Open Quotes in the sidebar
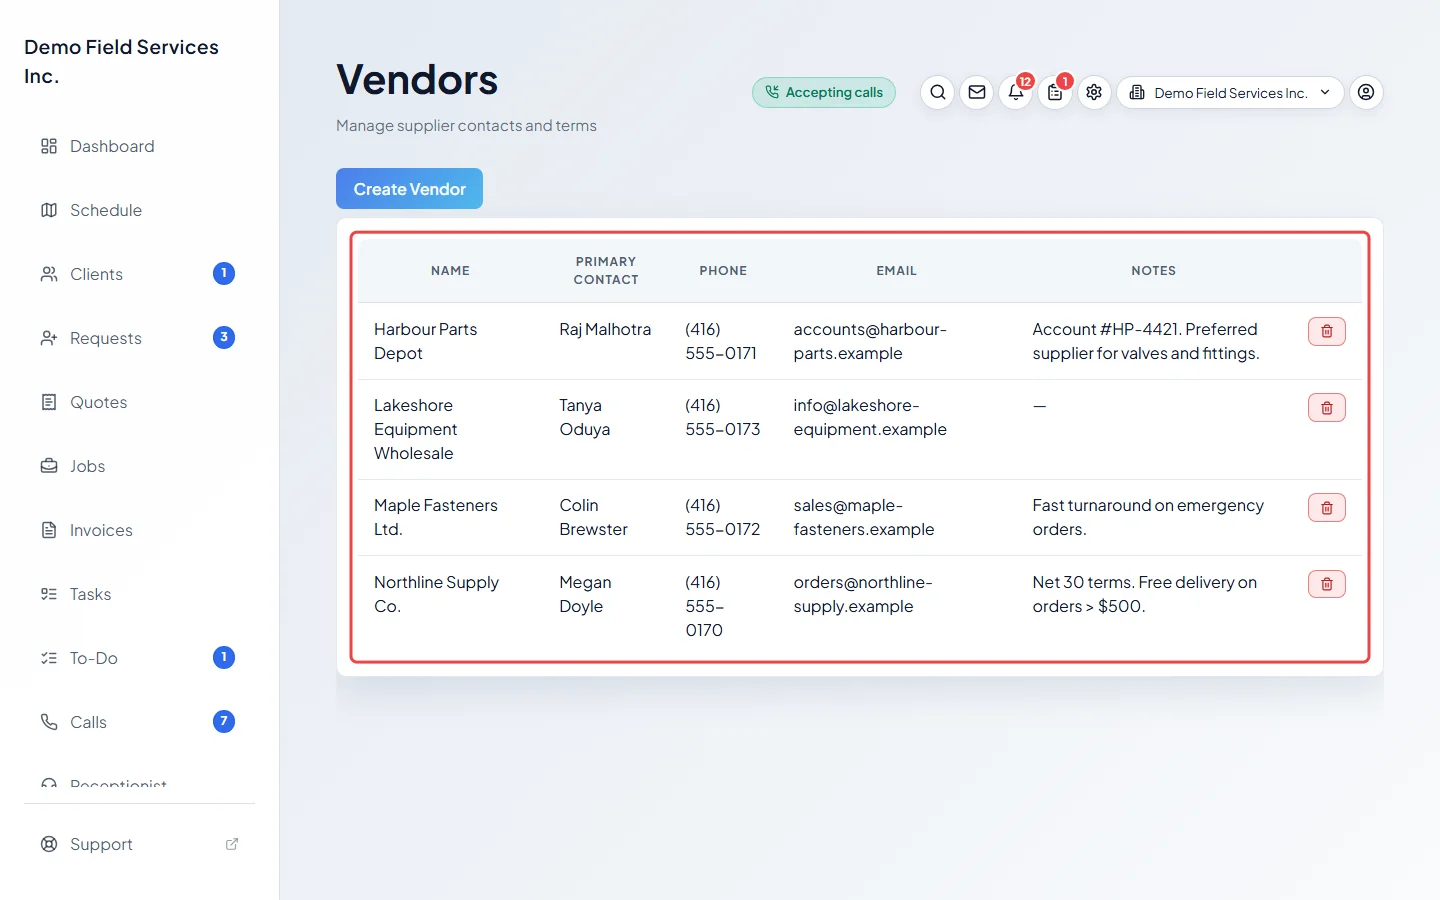1440x900 pixels. click(140, 402)
